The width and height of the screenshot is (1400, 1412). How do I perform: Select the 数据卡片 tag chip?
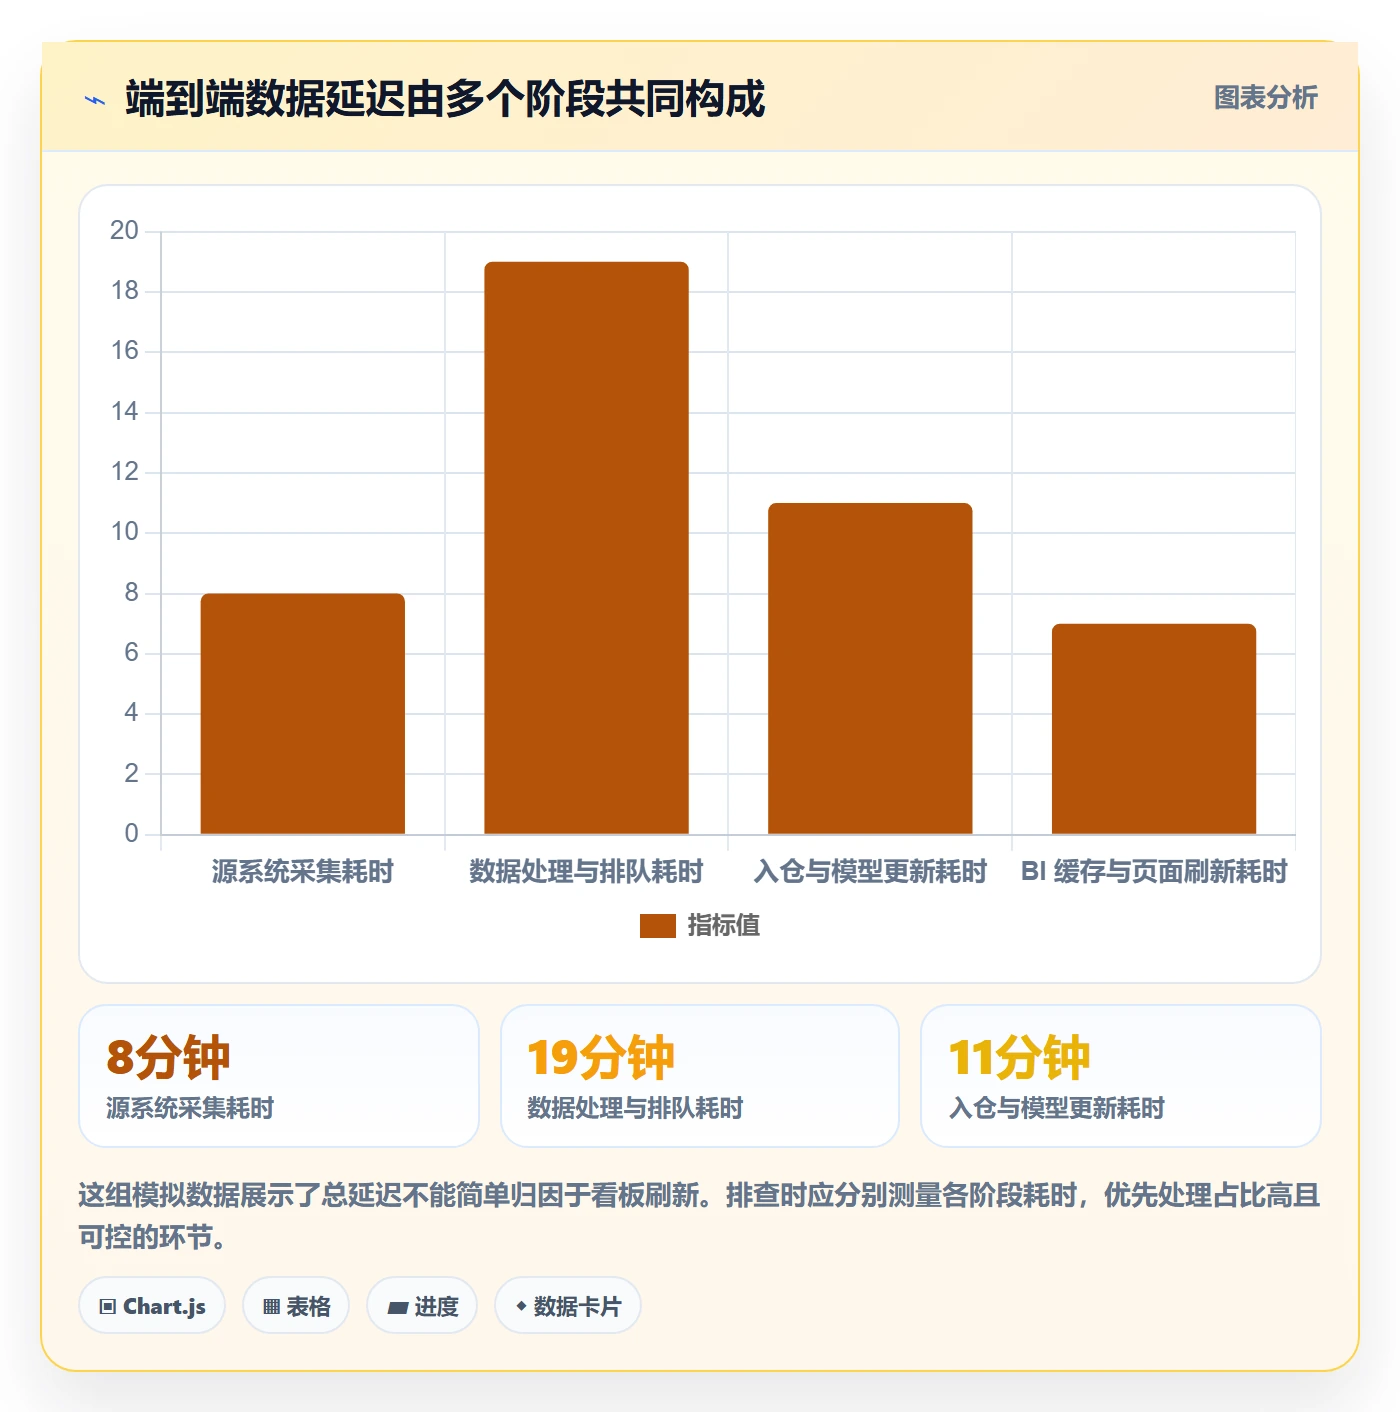point(568,1306)
